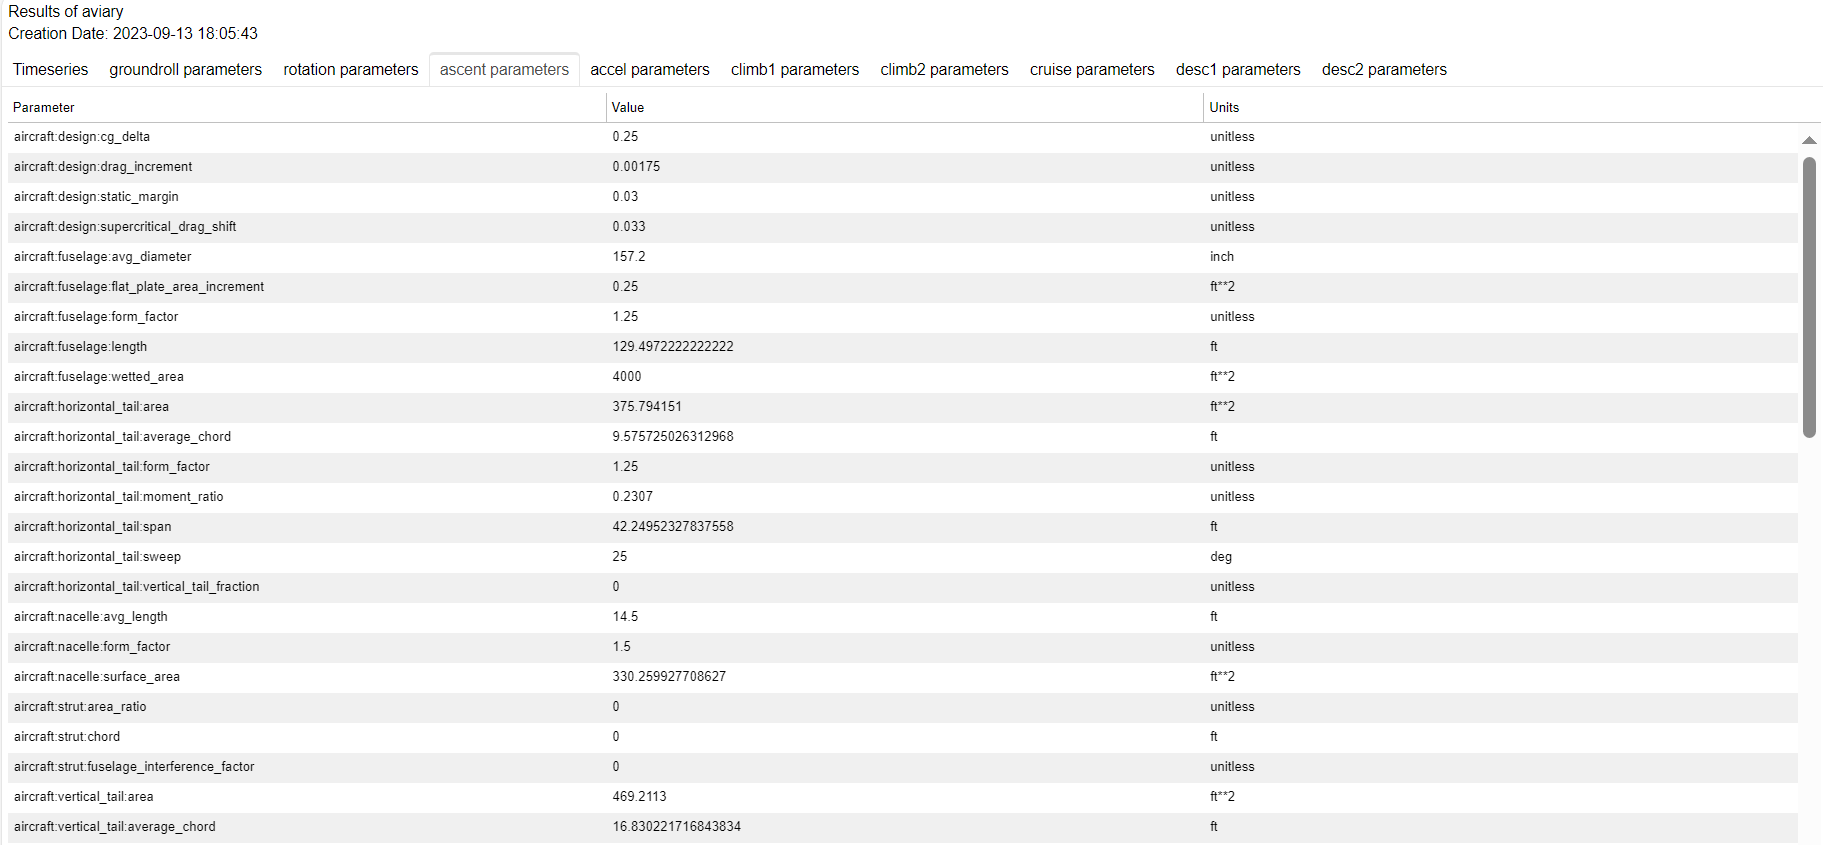Switch to climb1 parameters tab
The width and height of the screenshot is (1823, 845).
pyautogui.click(x=795, y=69)
